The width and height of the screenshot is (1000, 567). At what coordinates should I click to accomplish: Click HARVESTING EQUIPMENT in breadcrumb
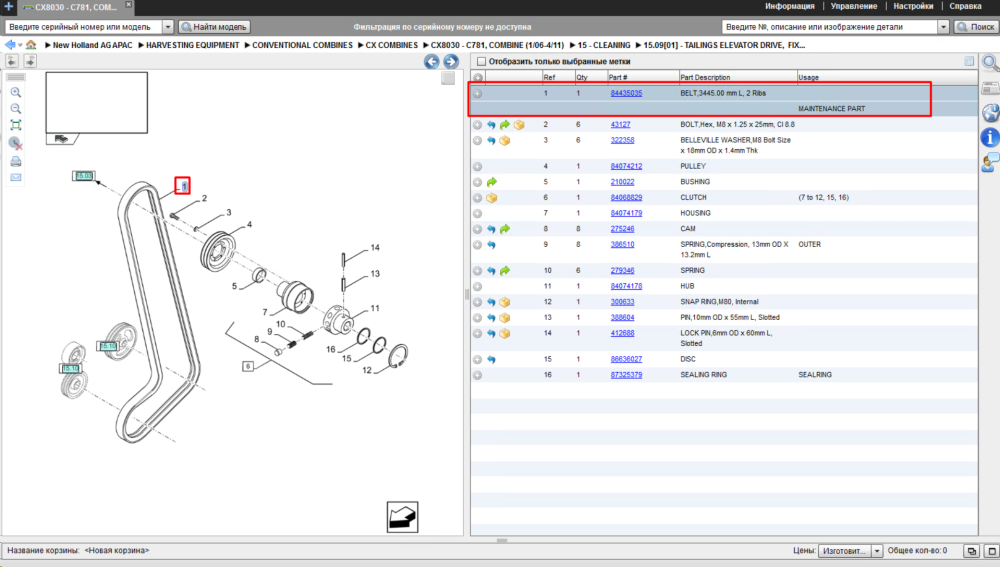click(192, 45)
